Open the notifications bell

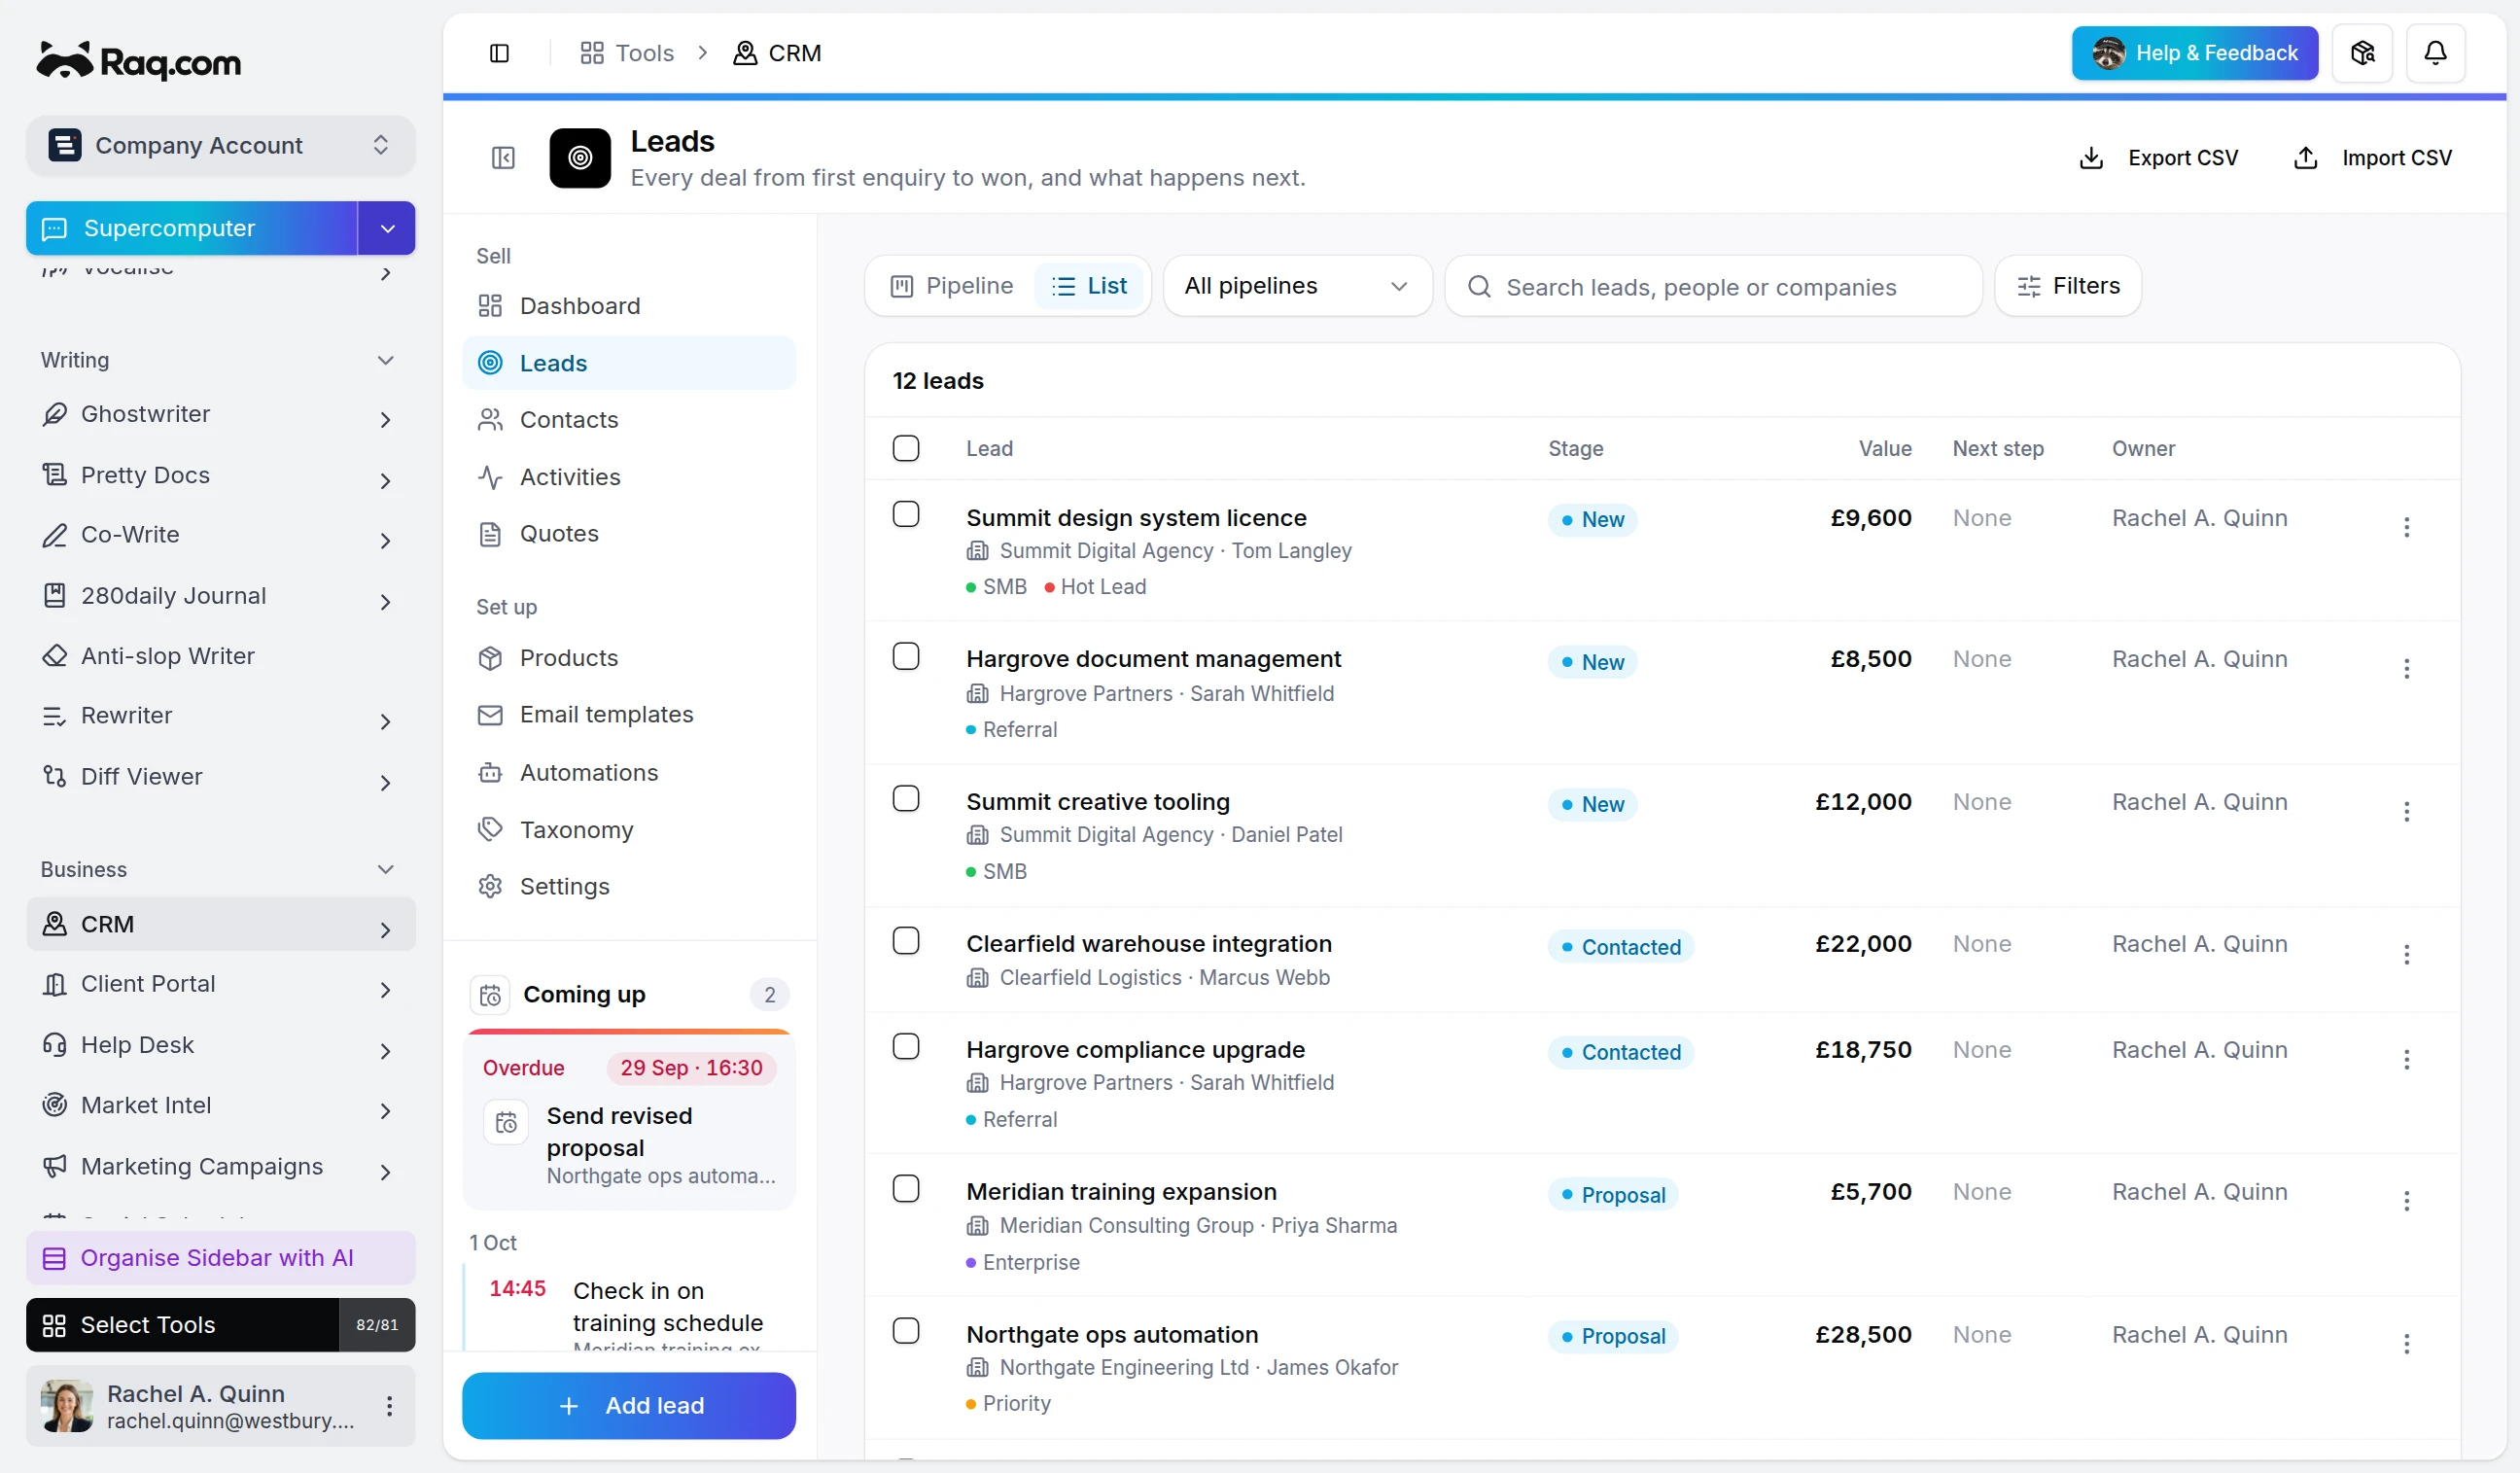coord(2435,53)
